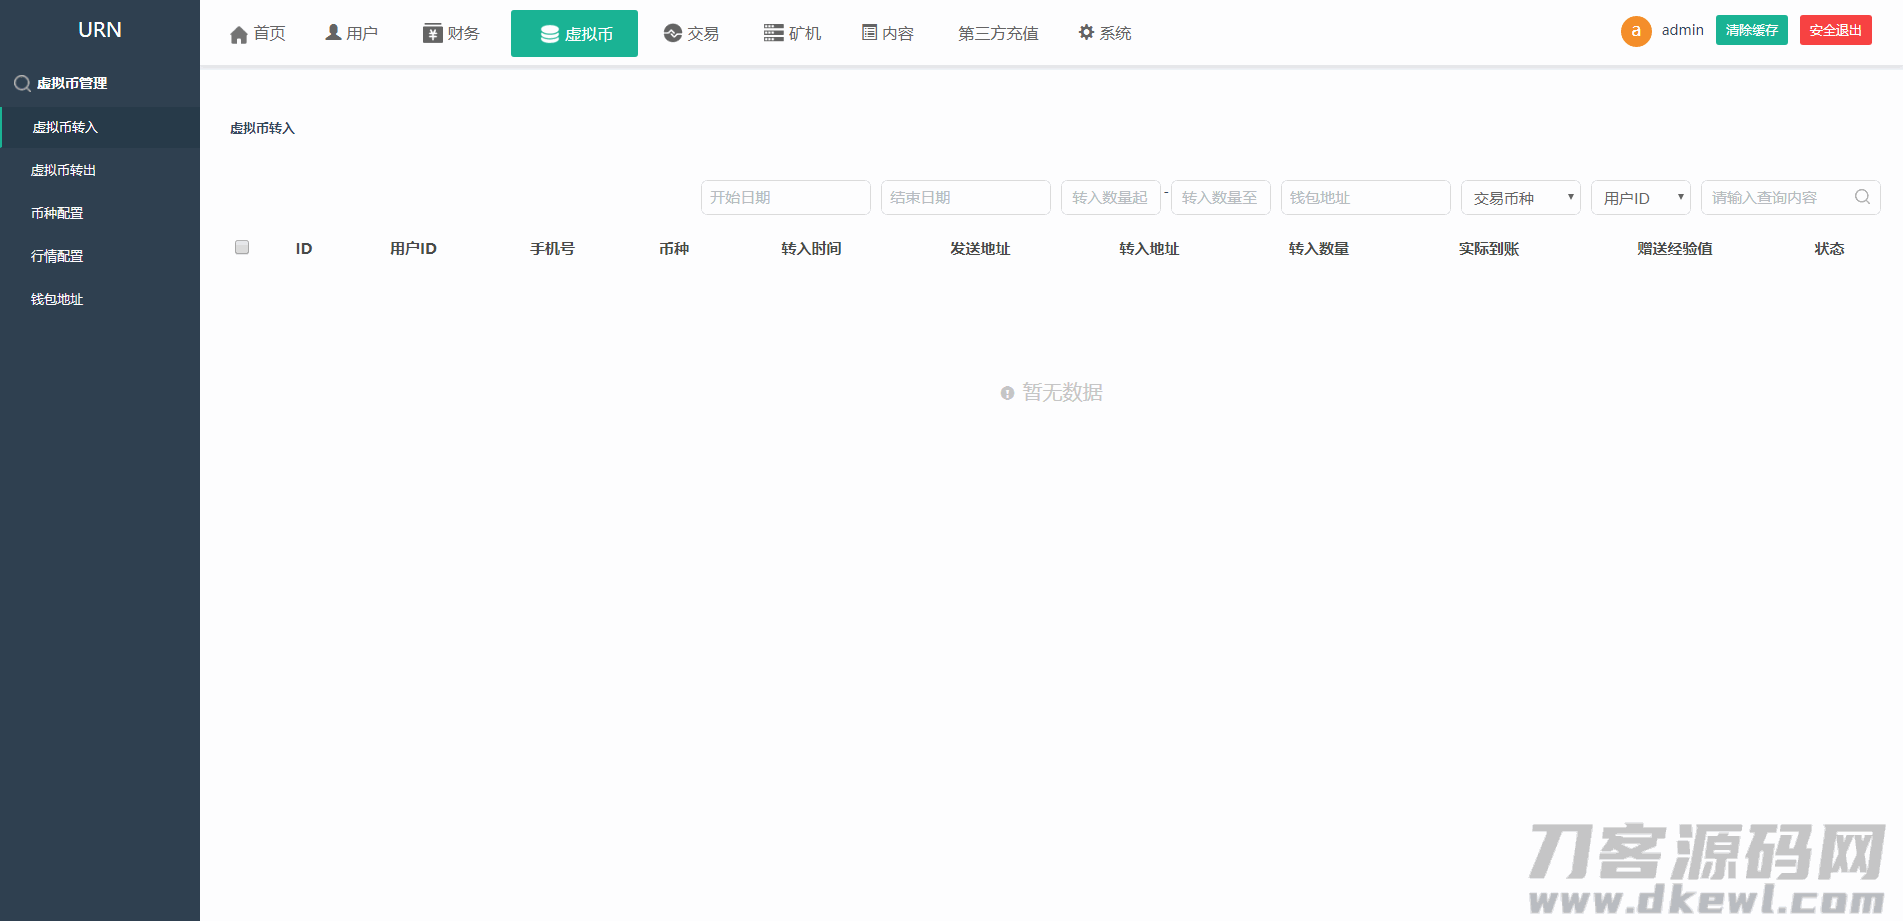The width and height of the screenshot is (1903, 921).
Task: Click the virtual coin stack icon
Action: tap(549, 35)
